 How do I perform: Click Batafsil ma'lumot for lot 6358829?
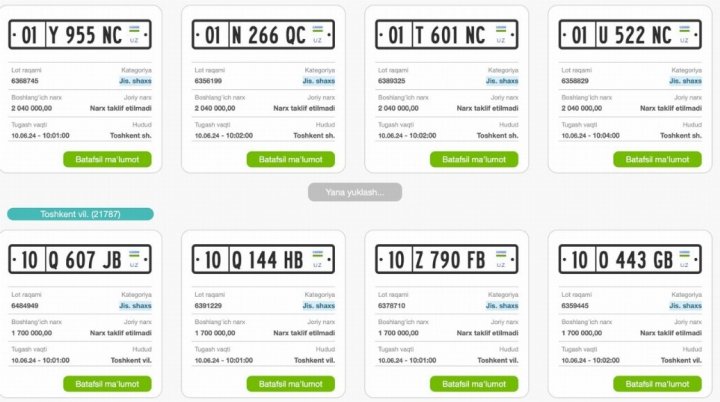tap(658, 159)
